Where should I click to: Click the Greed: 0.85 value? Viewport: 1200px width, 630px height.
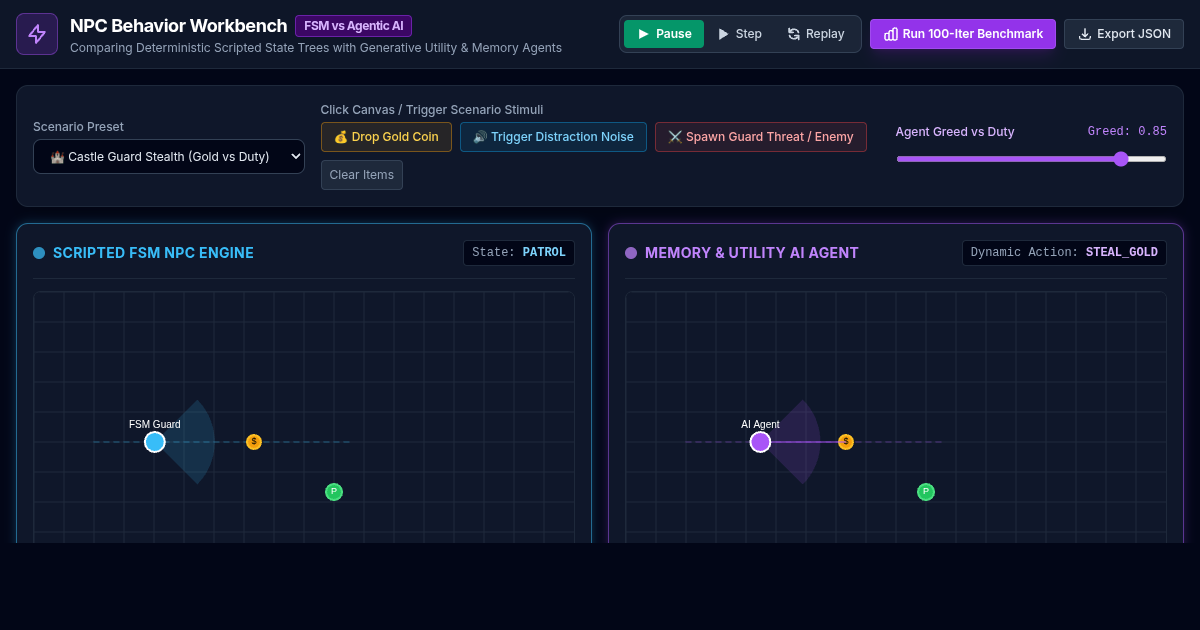(1127, 132)
